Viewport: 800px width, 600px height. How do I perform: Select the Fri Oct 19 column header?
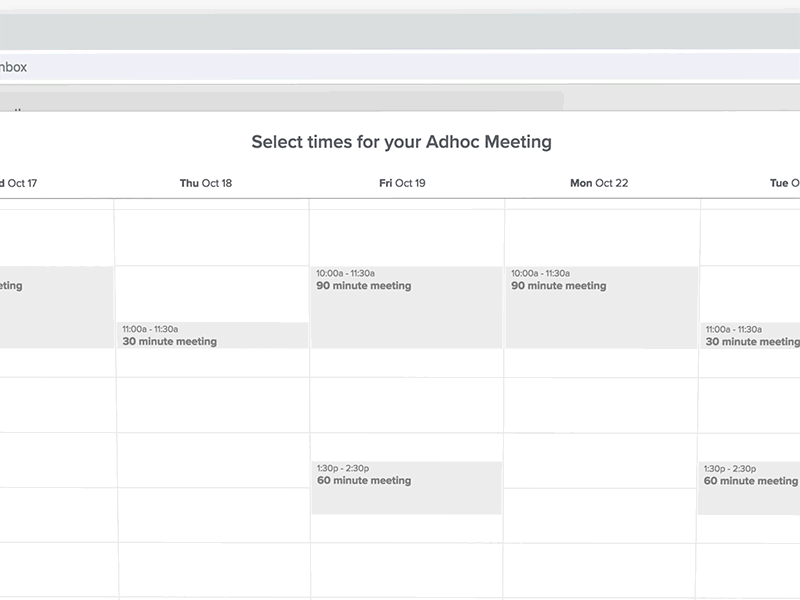click(402, 183)
